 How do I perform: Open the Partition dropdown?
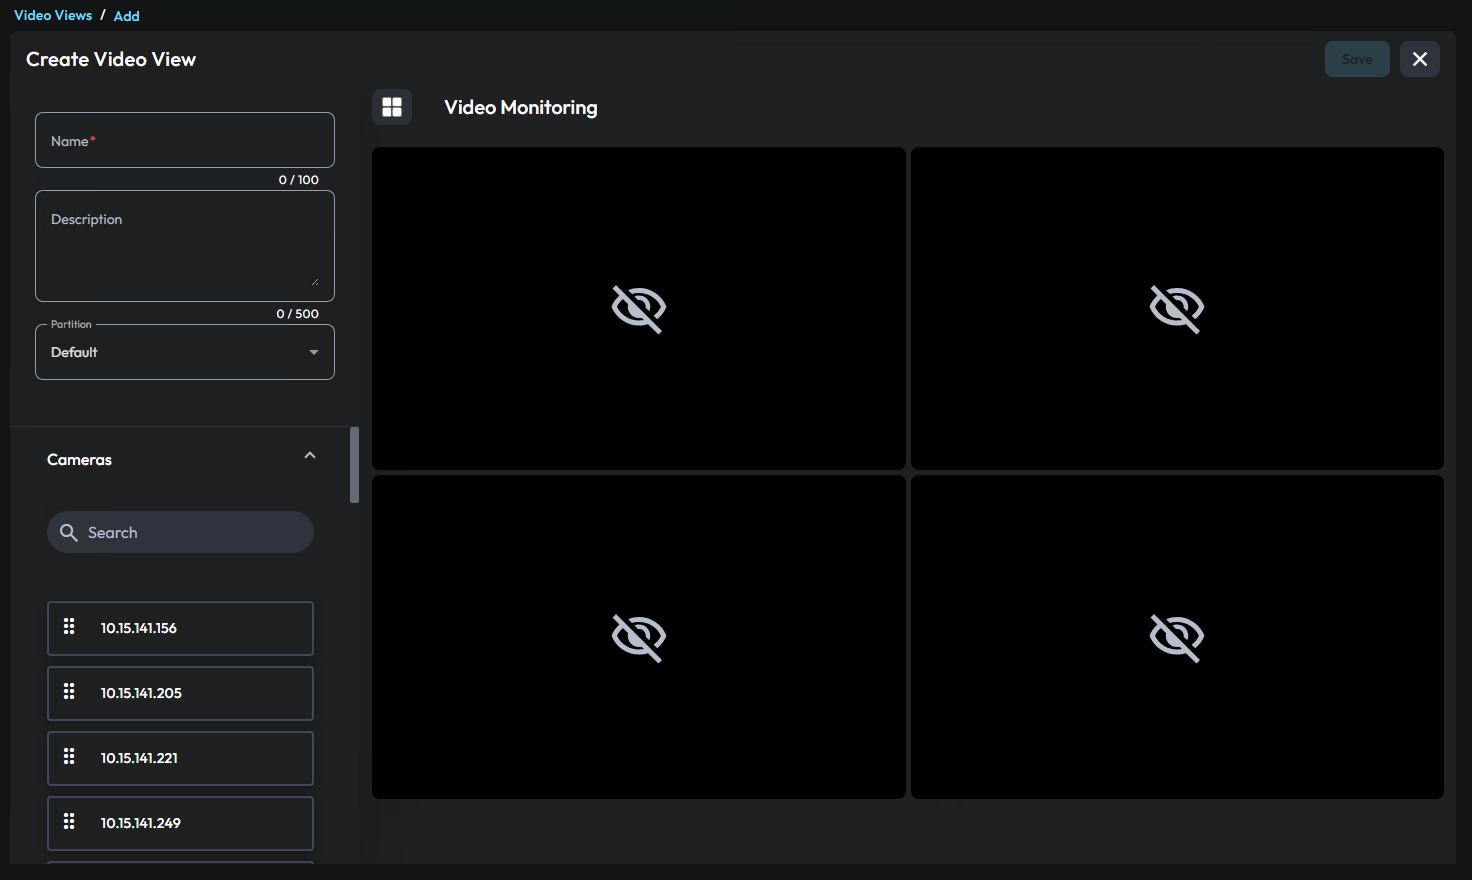[x=311, y=352]
